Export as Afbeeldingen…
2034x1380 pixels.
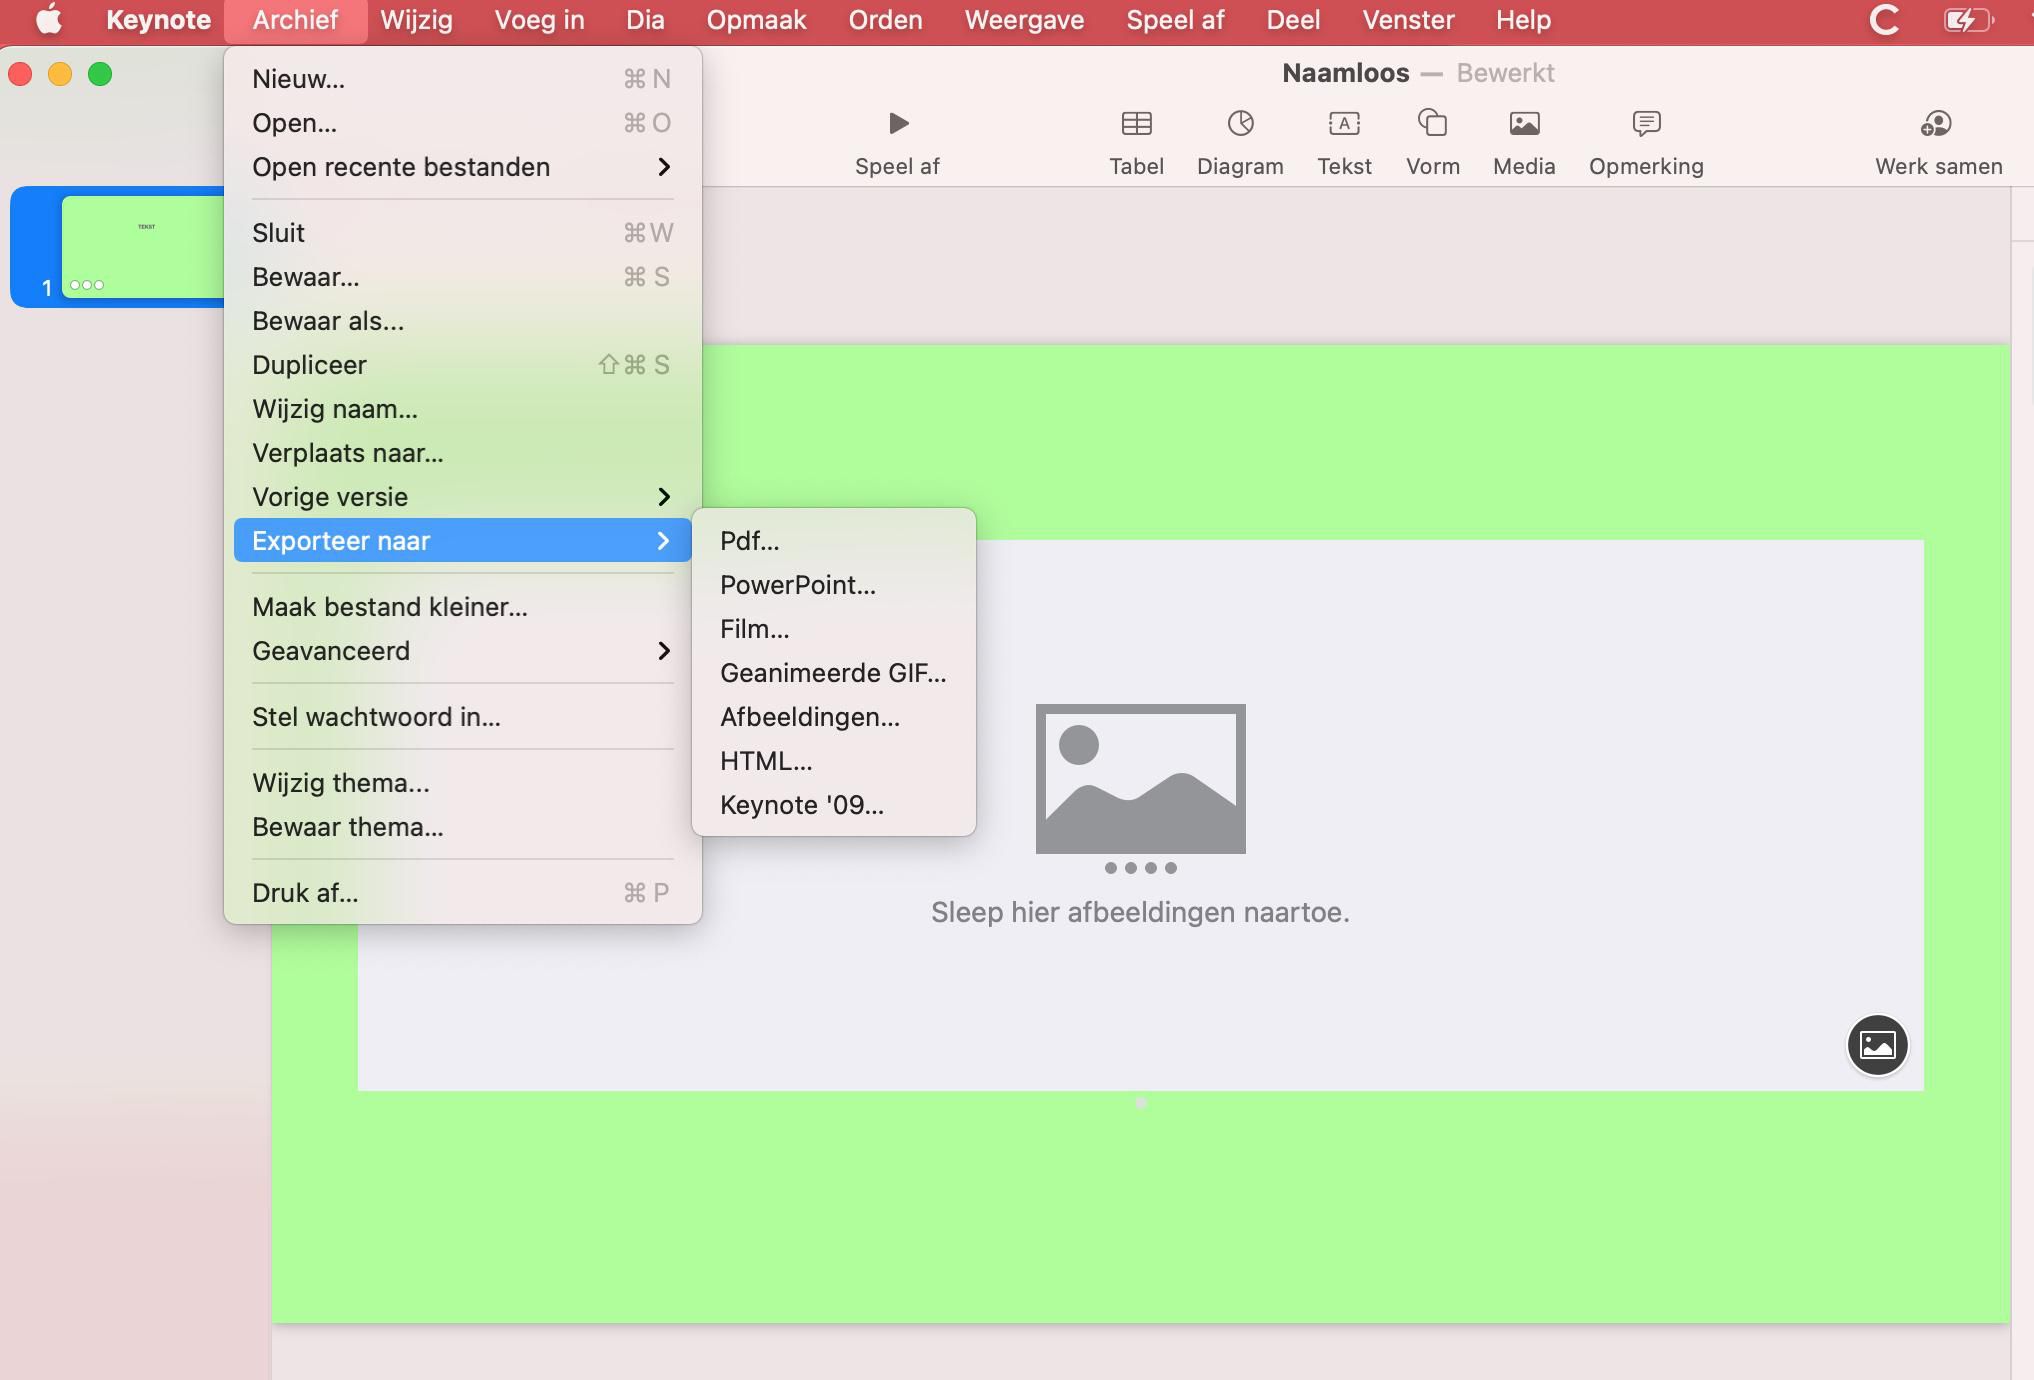coord(834,717)
